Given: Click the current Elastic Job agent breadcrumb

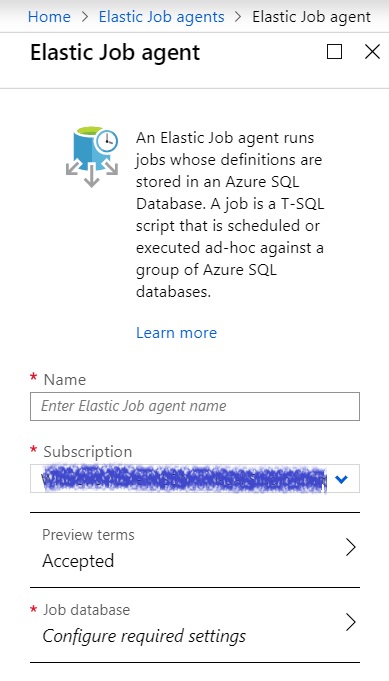Looking at the screenshot, I should click(311, 17).
